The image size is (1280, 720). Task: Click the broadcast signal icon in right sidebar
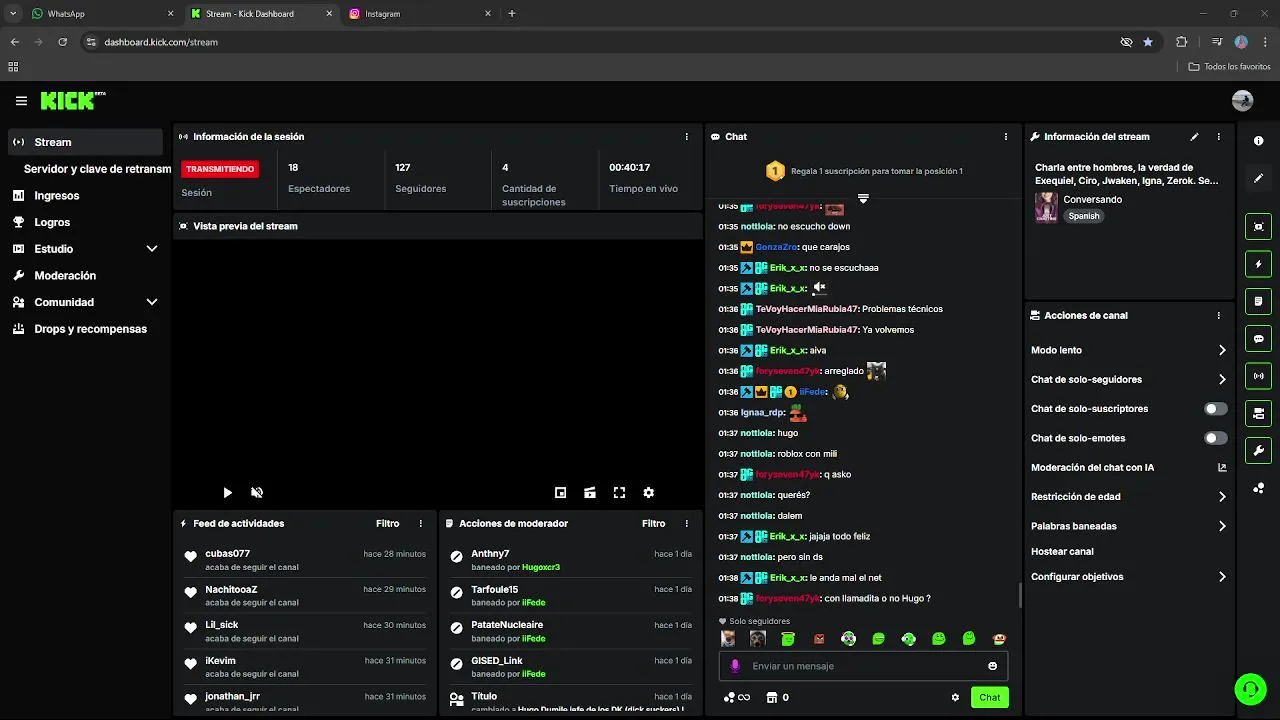1258,376
